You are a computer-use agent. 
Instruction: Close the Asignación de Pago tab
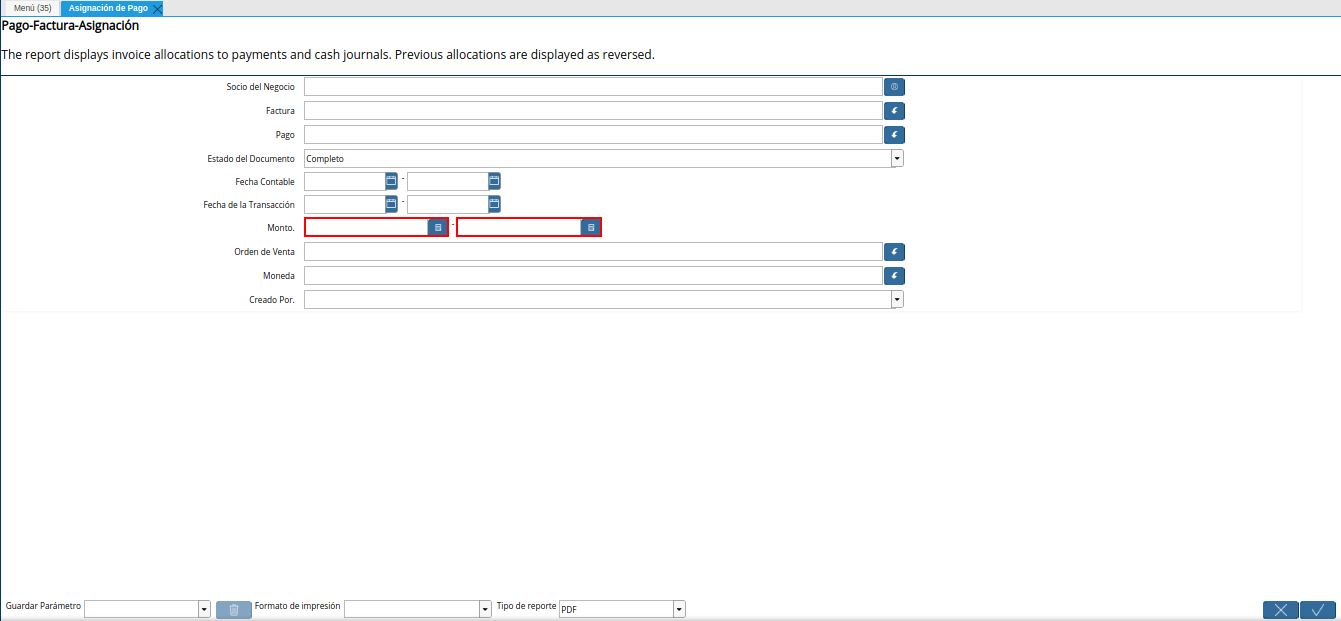[x=157, y=8]
